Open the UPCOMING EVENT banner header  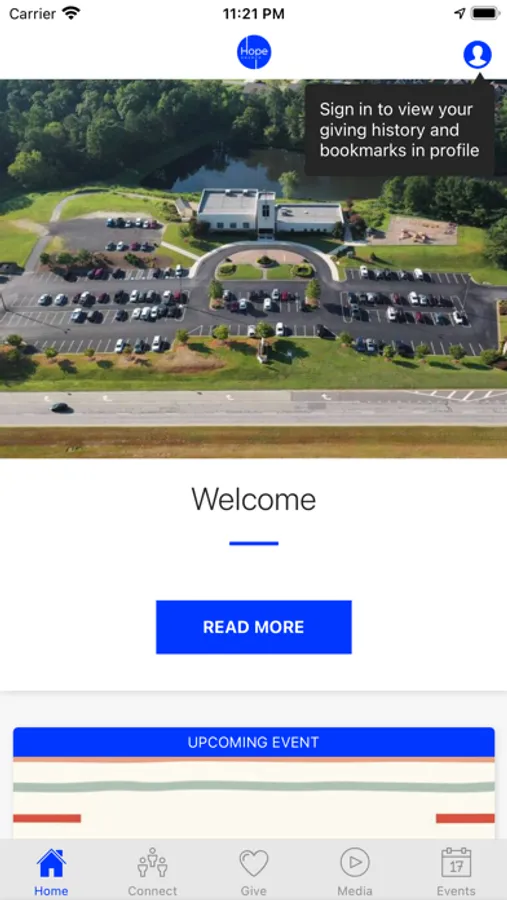tap(254, 742)
